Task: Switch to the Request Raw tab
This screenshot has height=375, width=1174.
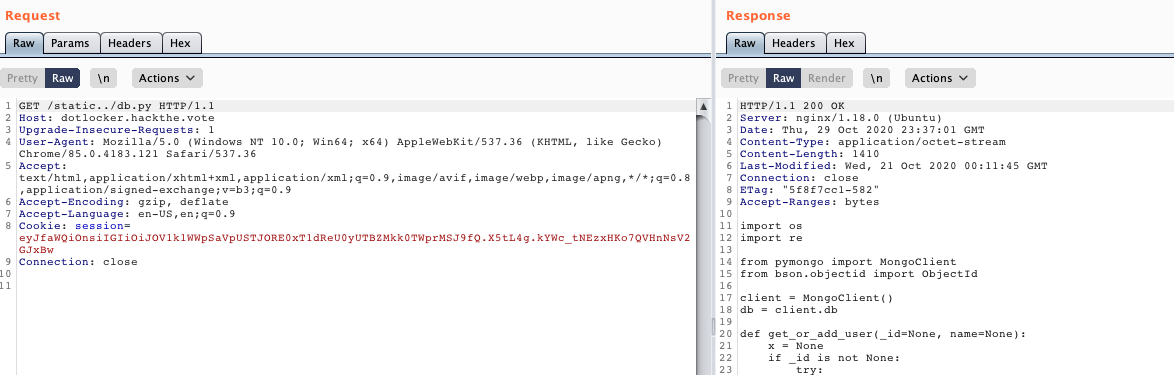Action: tap(24, 43)
